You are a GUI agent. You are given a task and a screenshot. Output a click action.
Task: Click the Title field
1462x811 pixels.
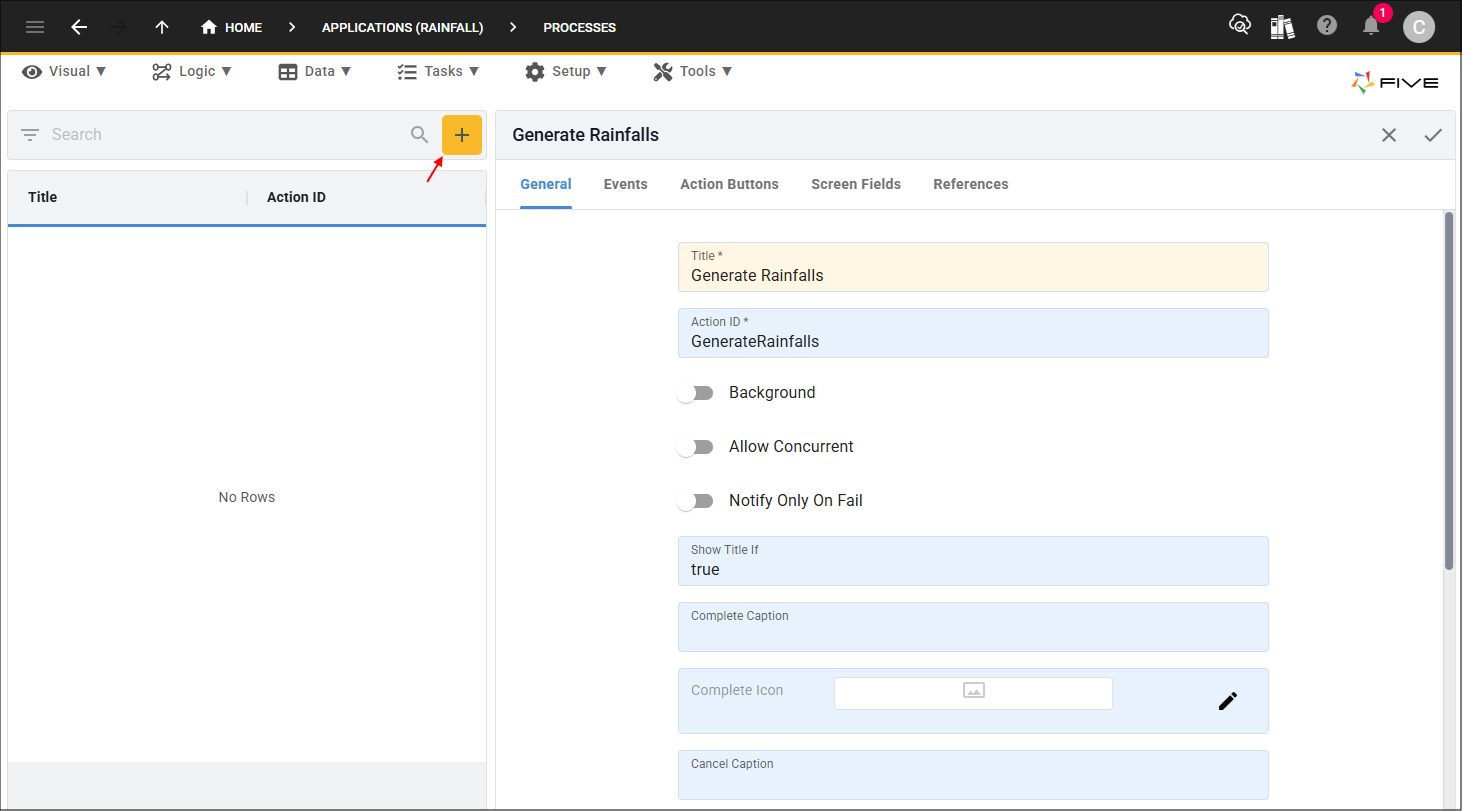tap(973, 267)
